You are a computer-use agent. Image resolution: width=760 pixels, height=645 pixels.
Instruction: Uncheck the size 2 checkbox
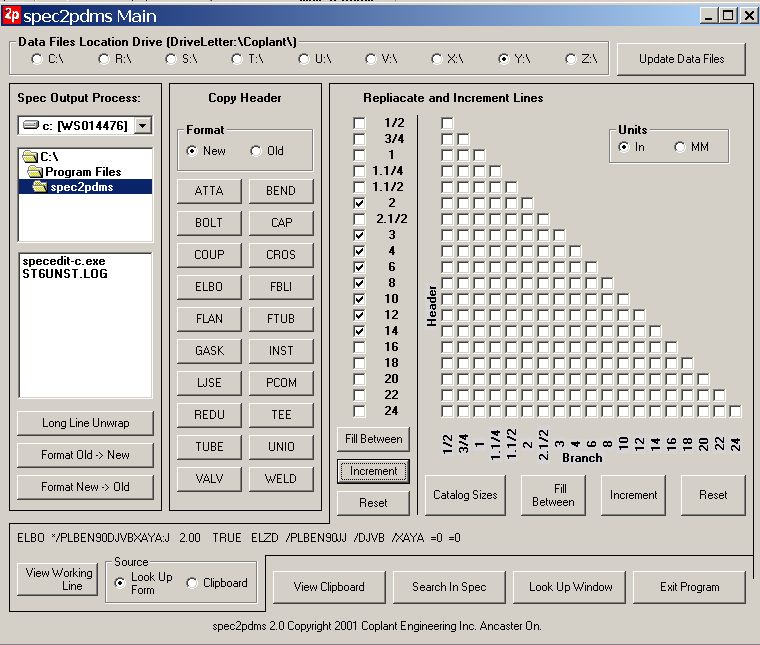[x=359, y=203]
